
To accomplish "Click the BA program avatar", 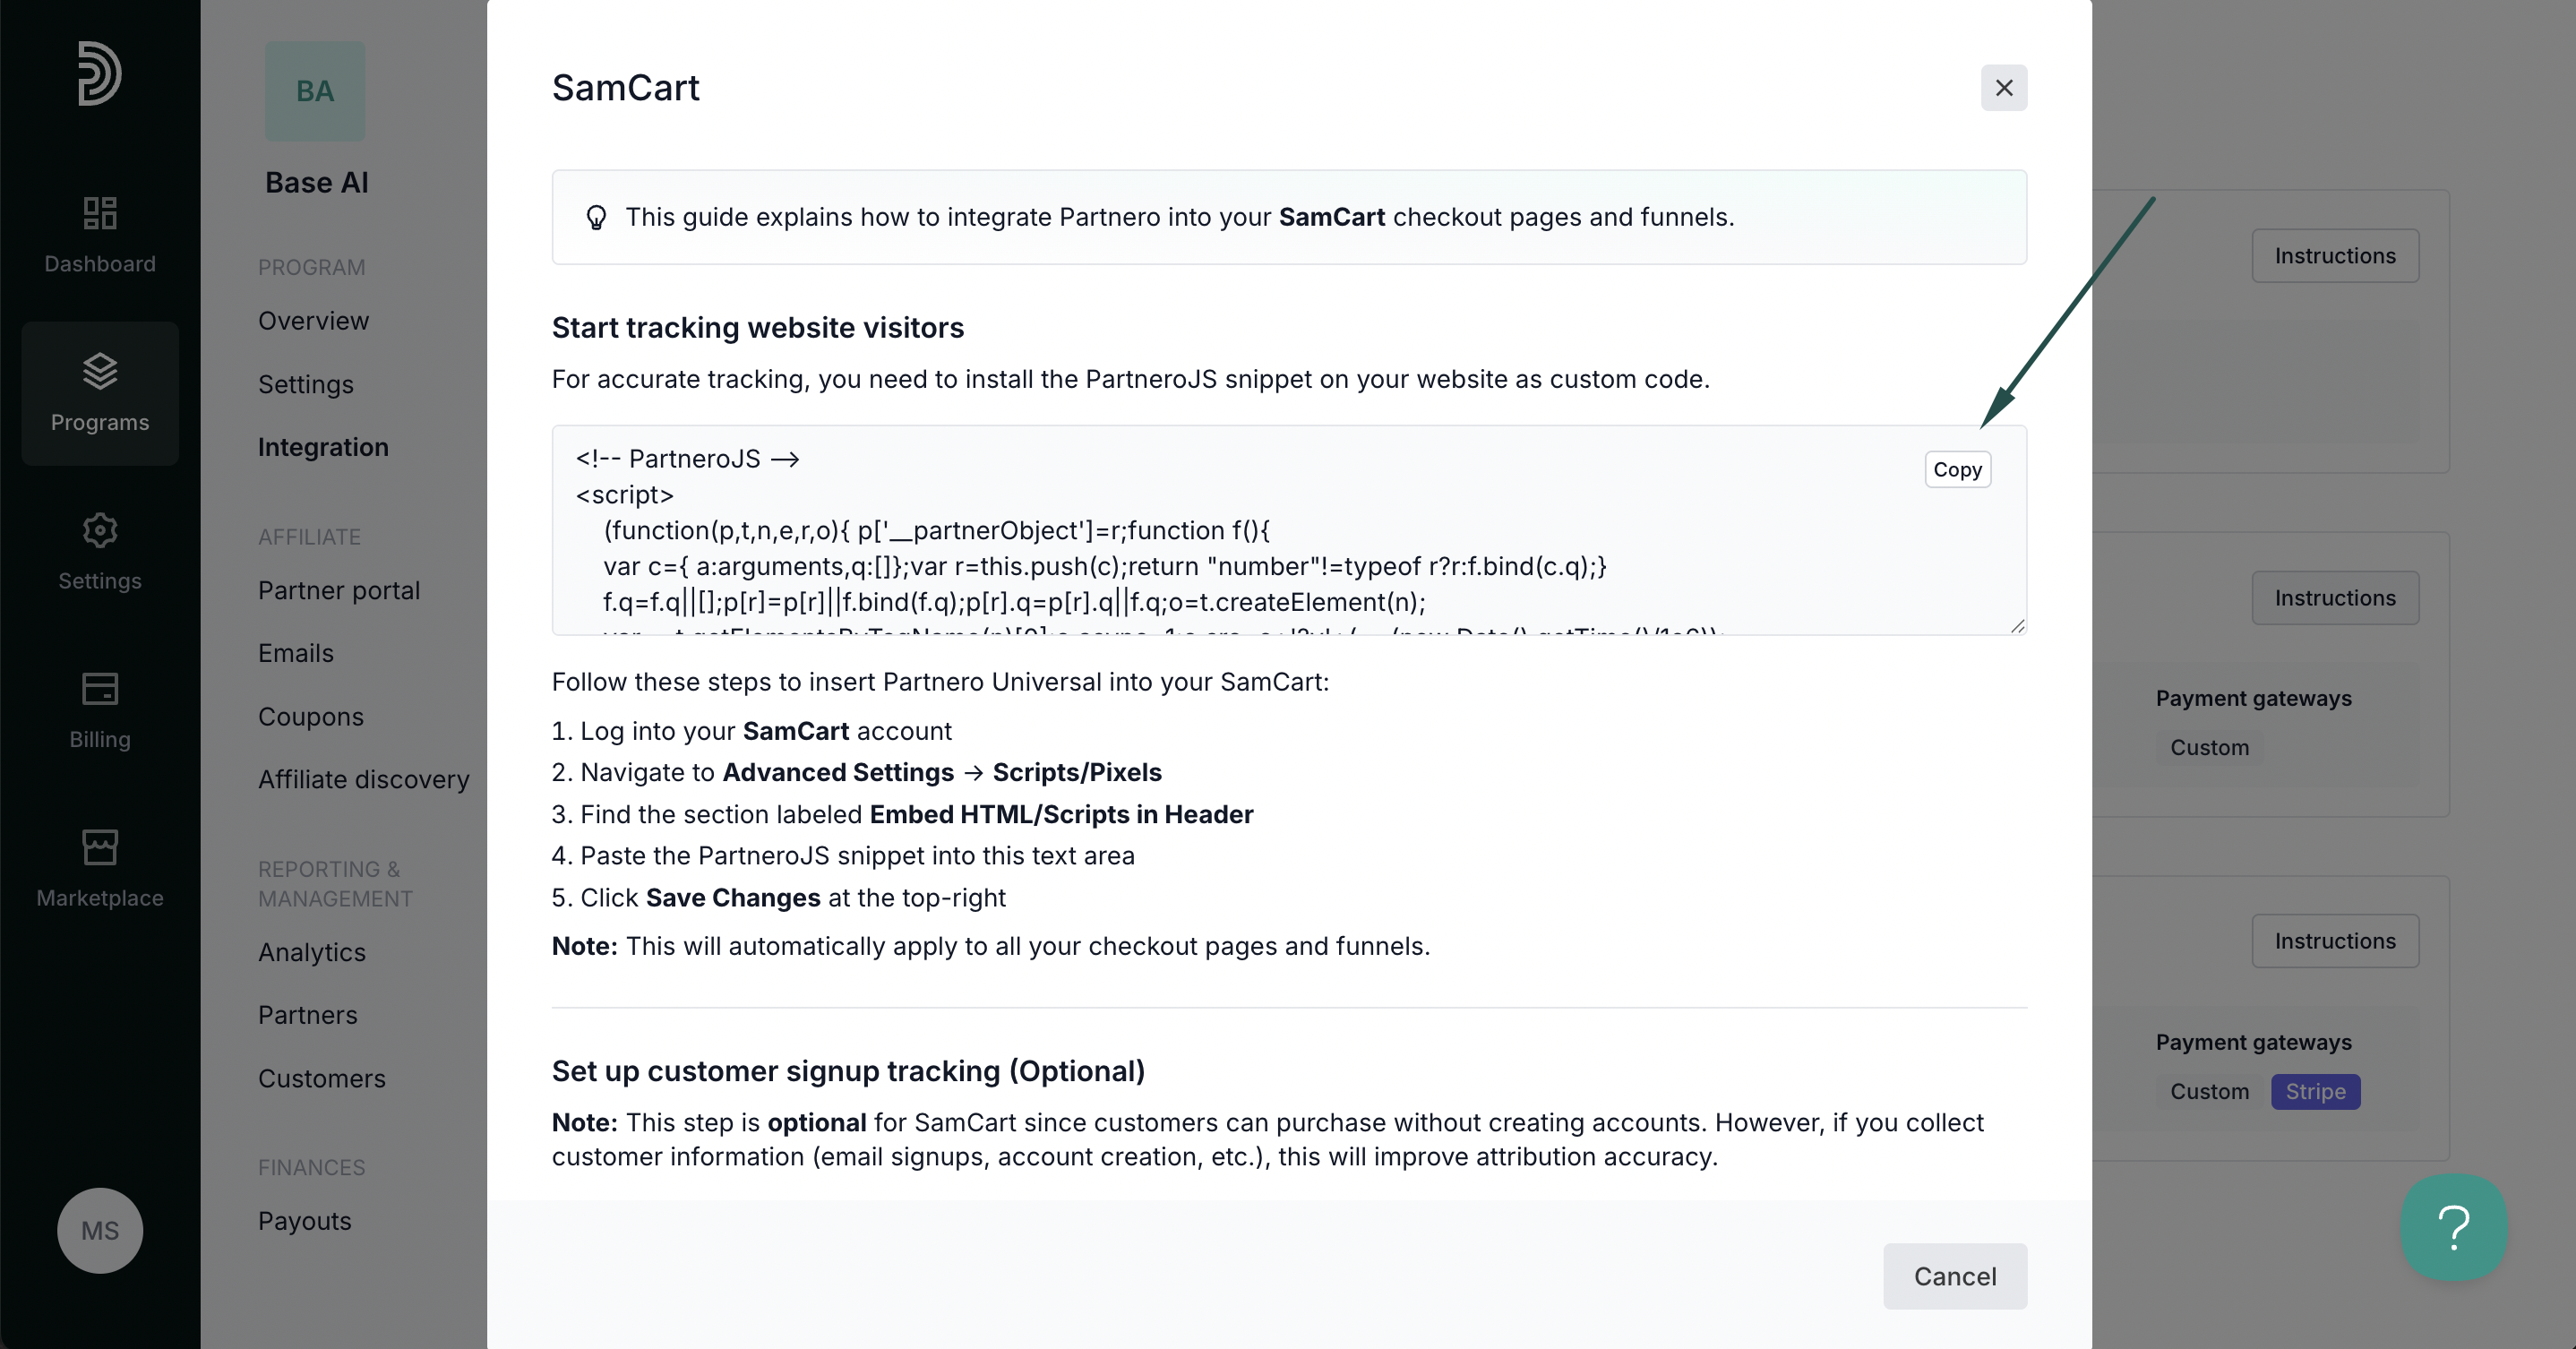I will coord(315,91).
